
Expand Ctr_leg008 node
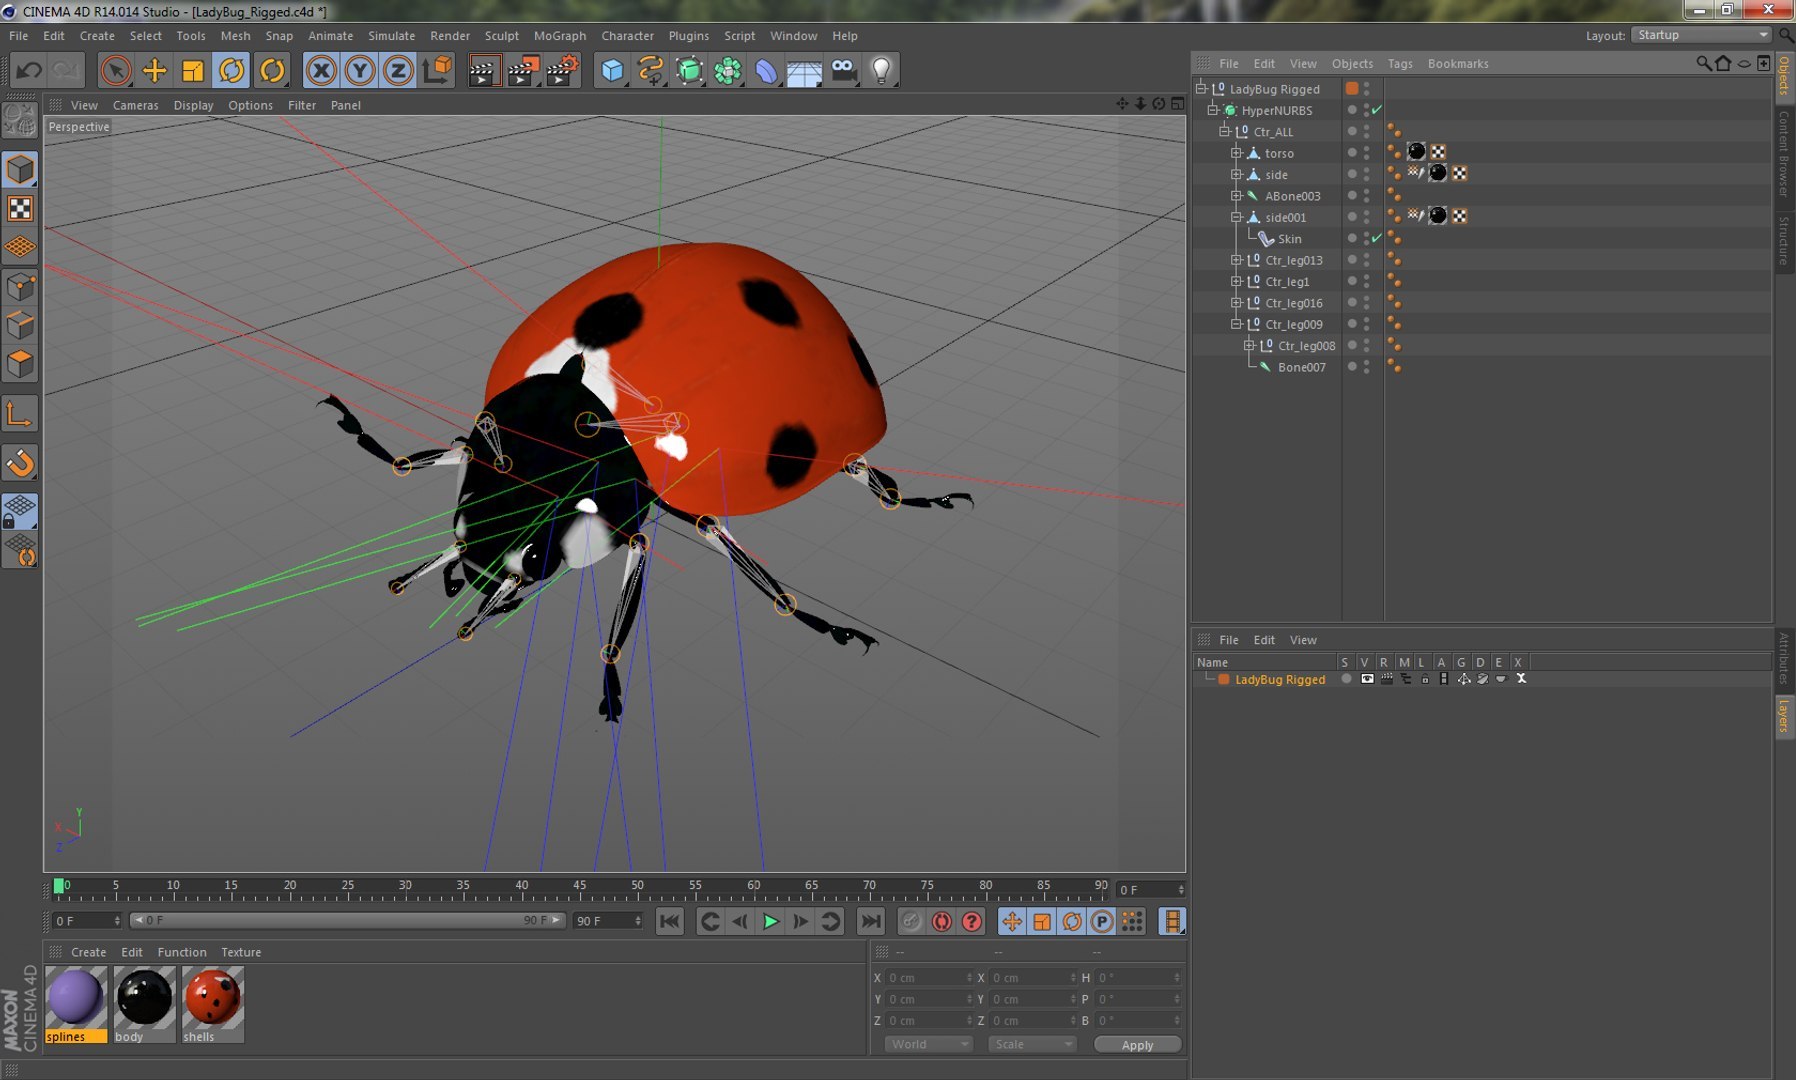[x=1248, y=345]
